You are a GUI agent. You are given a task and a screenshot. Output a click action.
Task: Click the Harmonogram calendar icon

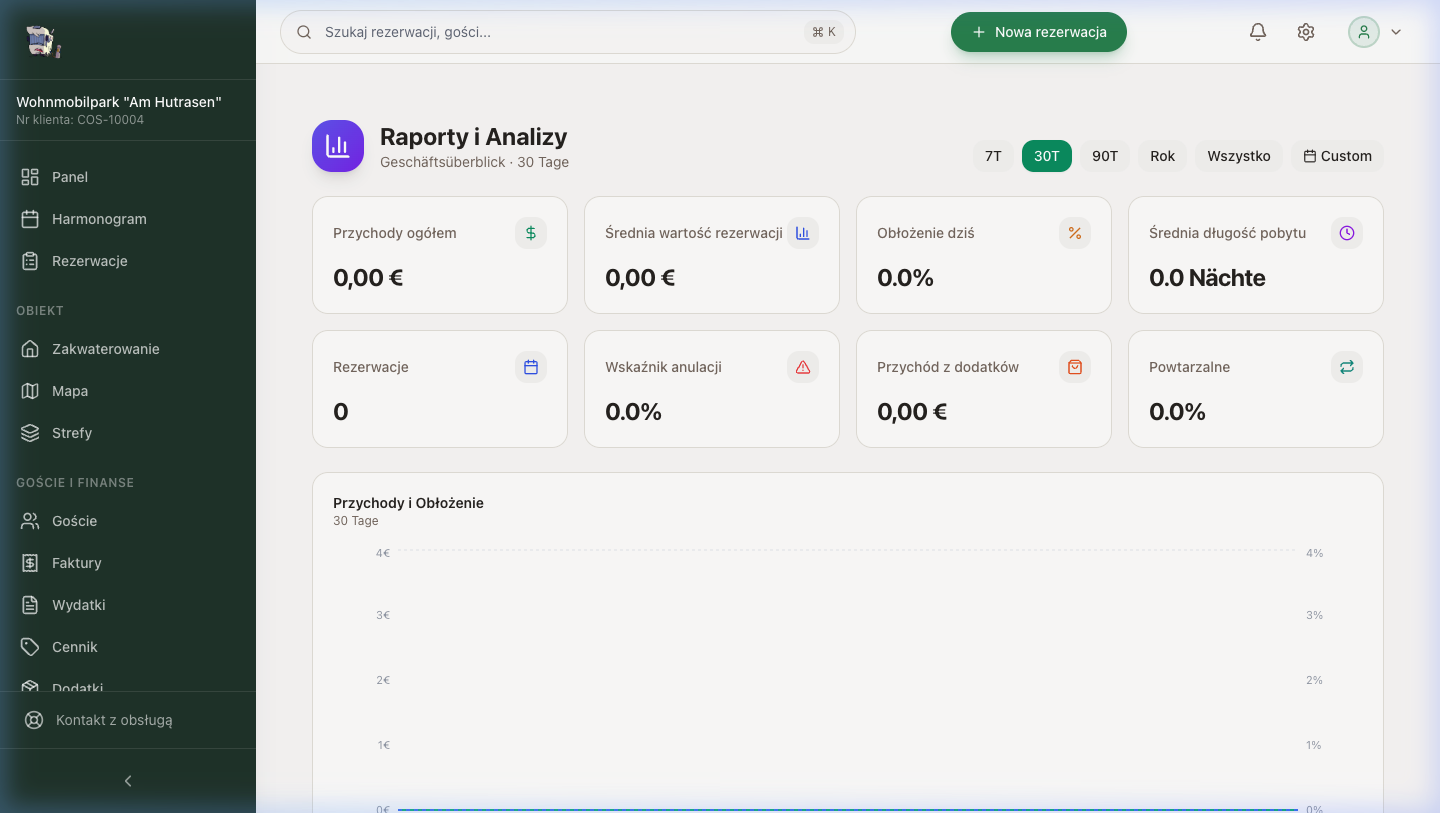tap(30, 219)
